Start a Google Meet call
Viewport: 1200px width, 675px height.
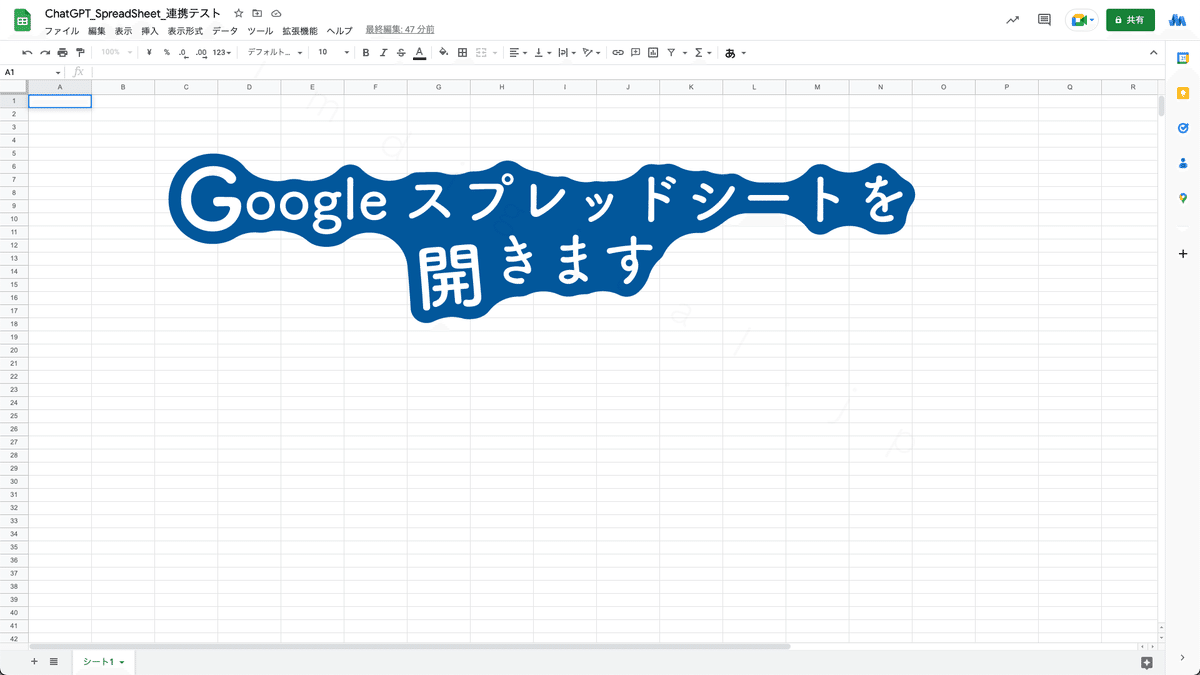click(x=1082, y=20)
